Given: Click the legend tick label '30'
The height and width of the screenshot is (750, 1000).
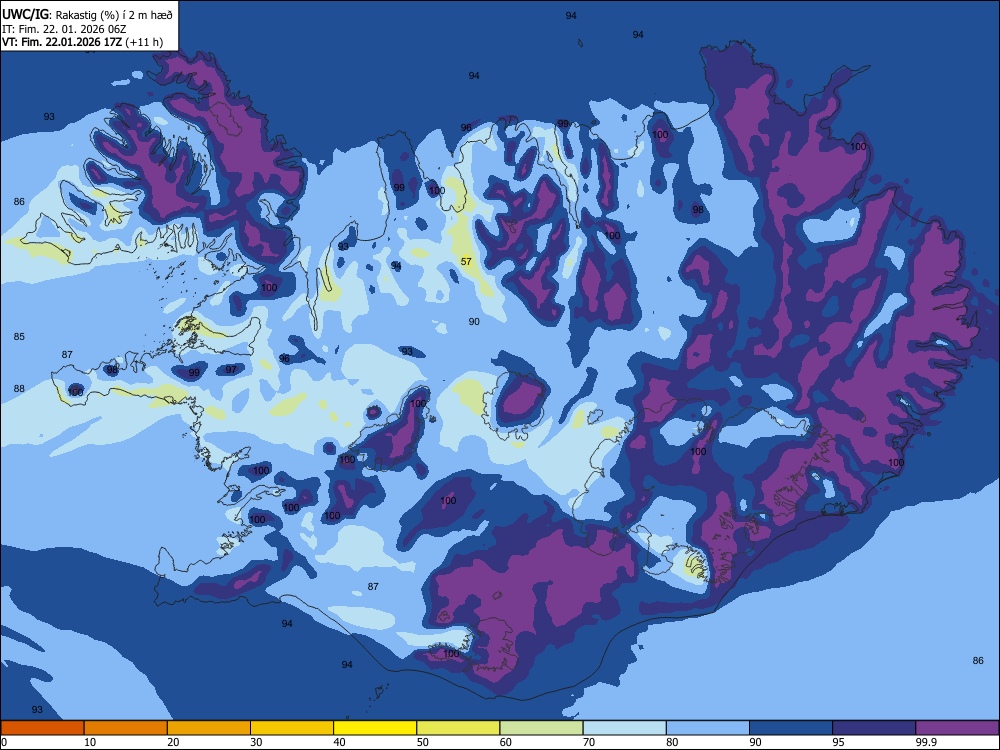Looking at the screenshot, I should pyautogui.click(x=256, y=742).
